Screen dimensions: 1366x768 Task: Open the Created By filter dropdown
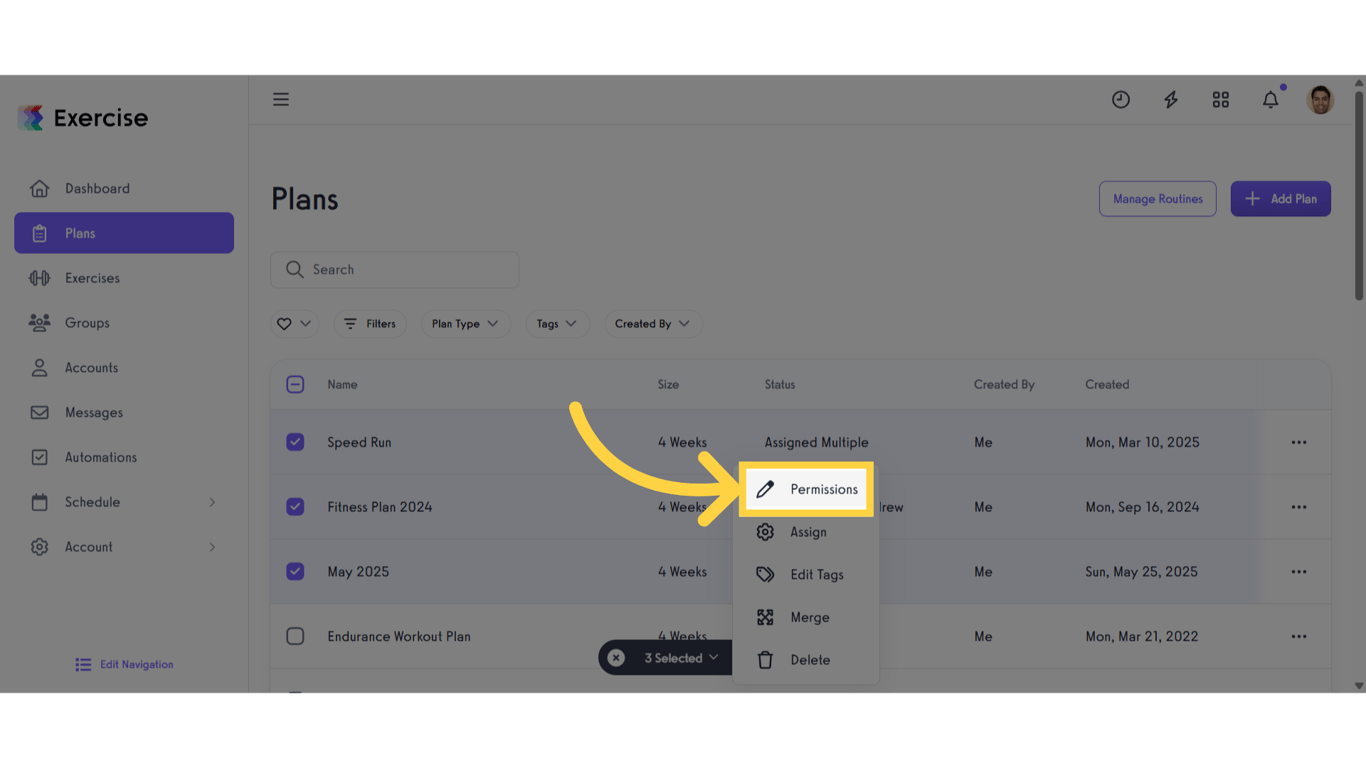[x=653, y=323]
